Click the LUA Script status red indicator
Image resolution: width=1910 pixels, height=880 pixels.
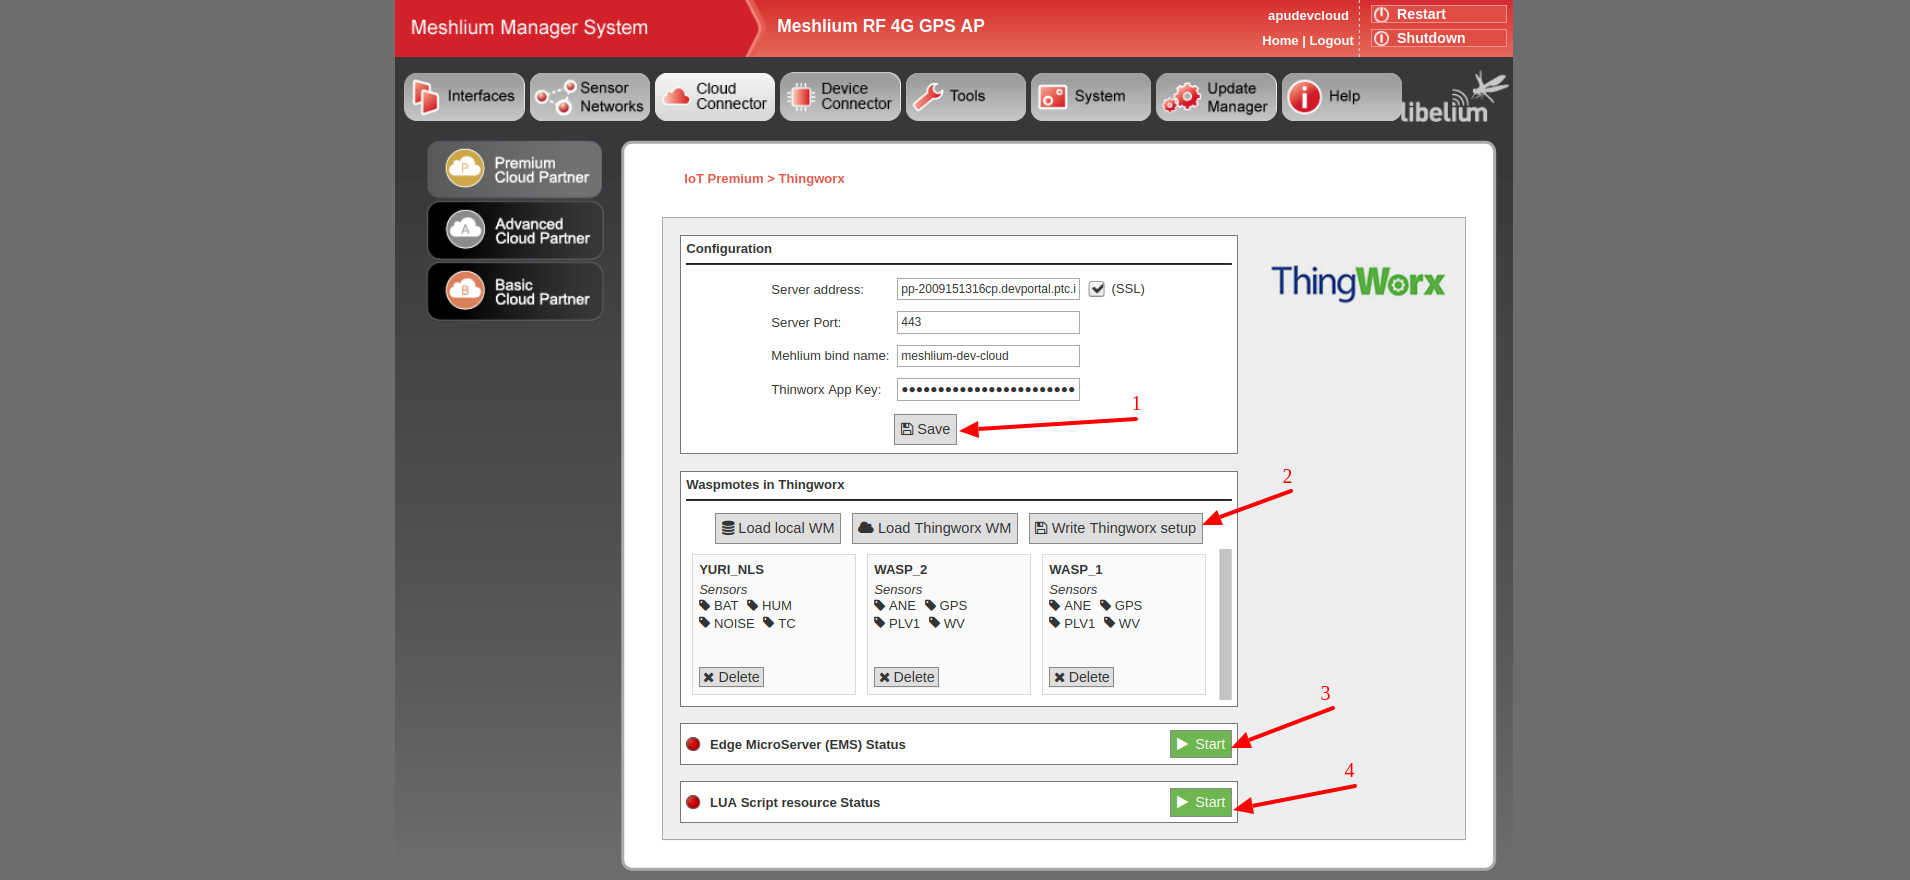click(693, 802)
